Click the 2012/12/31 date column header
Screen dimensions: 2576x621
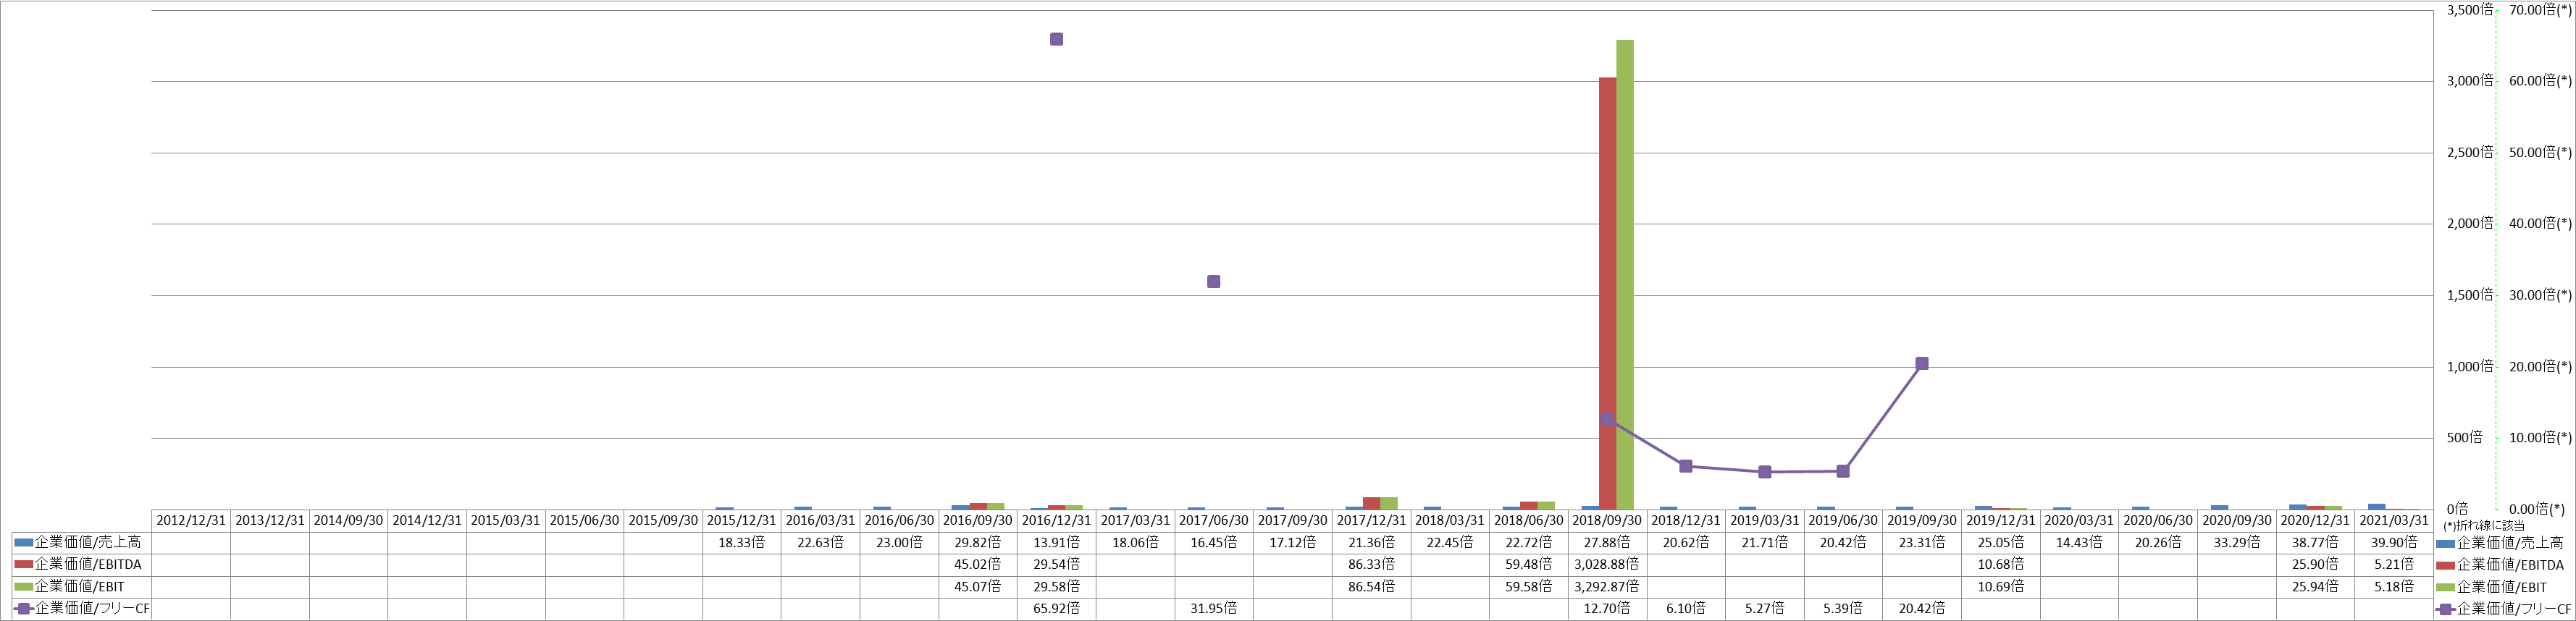(x=191, y=520)
